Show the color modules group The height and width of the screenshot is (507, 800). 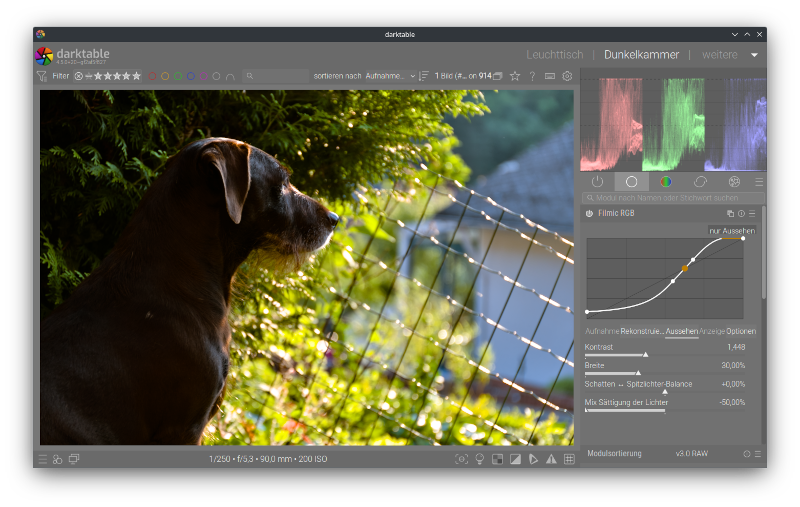(x=666, y=182)
